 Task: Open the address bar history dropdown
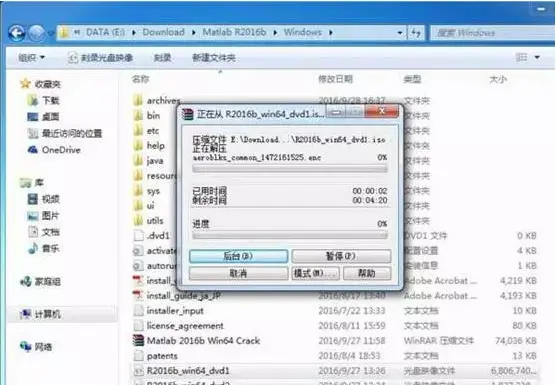(400, 33)
